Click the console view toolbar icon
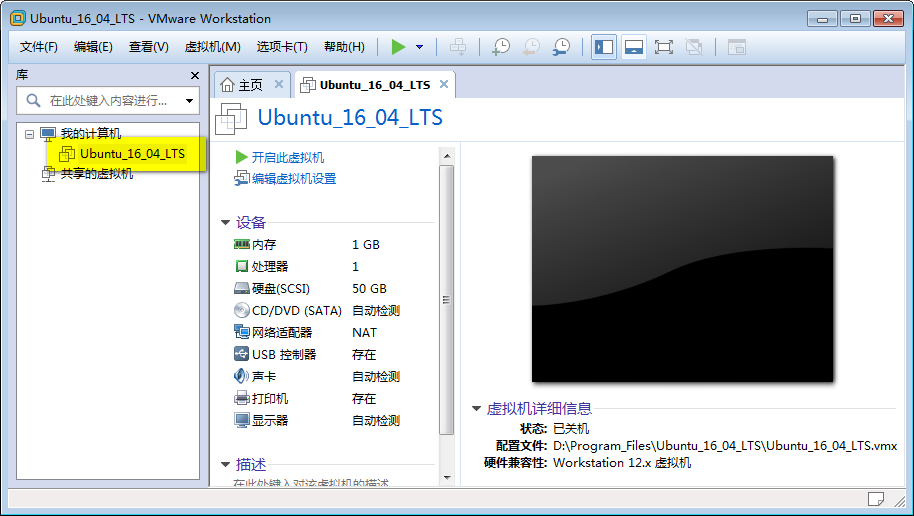Viewport: 914px width, 516px height. pos(737,47)
